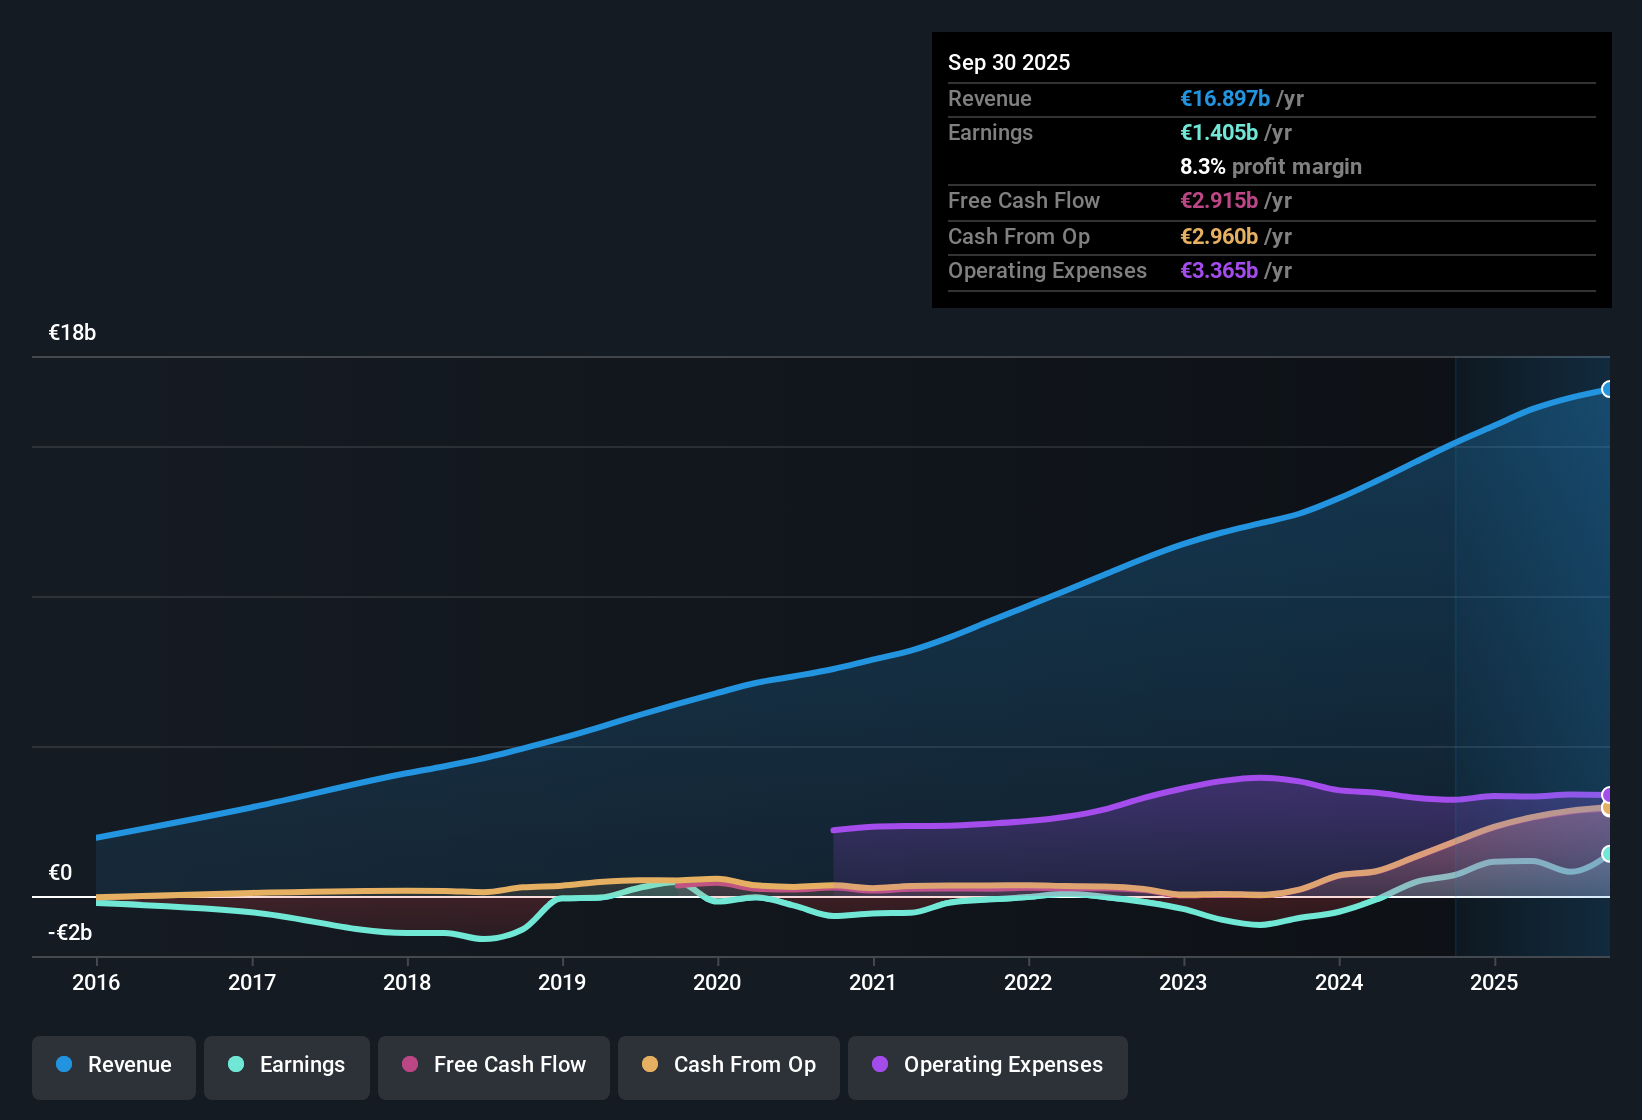The image size is (1642, 1120).
Task: Click the €18b axis gridline label
Action: [71, 332]
